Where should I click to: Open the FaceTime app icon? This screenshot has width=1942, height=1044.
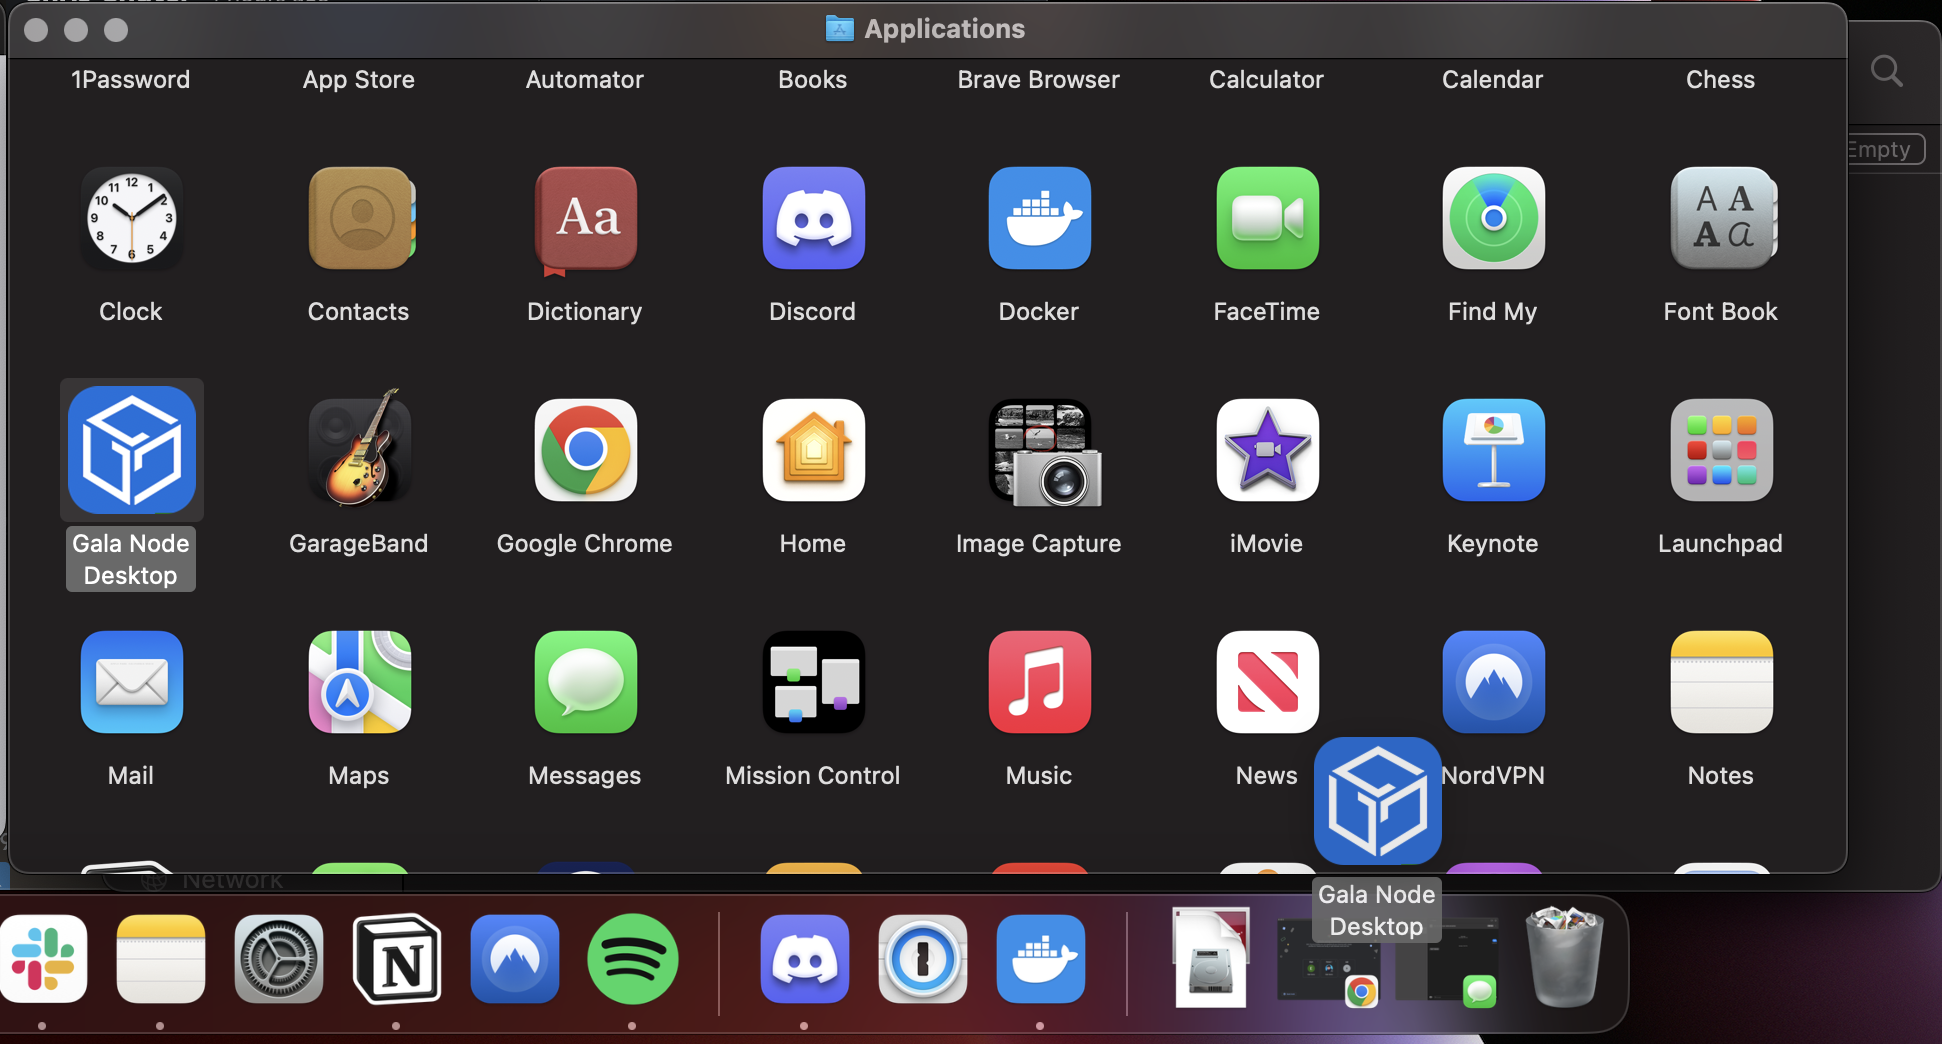[x=1267, y=218]
